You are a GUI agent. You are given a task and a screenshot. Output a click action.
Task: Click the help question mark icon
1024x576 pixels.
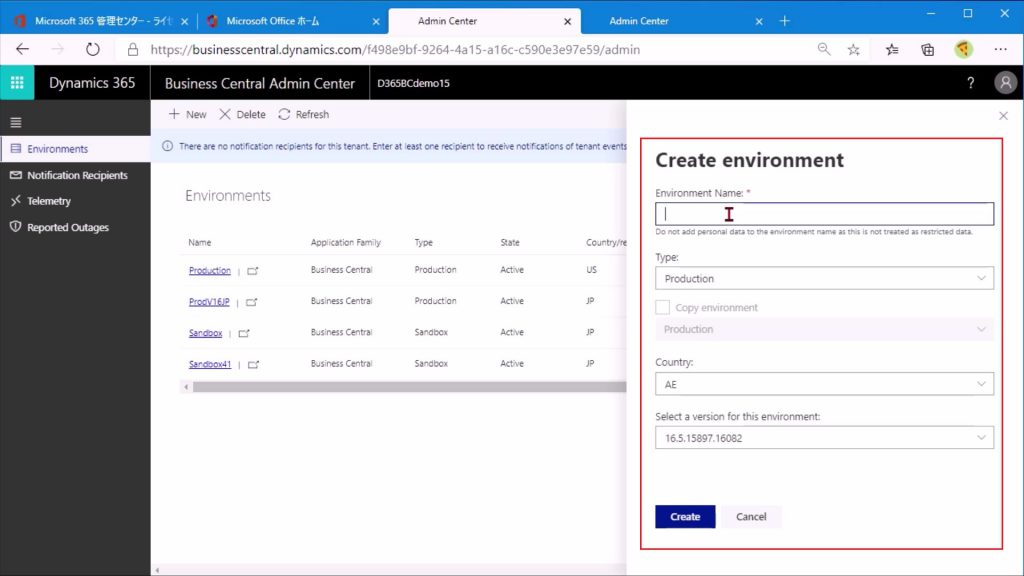tap(970, 83)
